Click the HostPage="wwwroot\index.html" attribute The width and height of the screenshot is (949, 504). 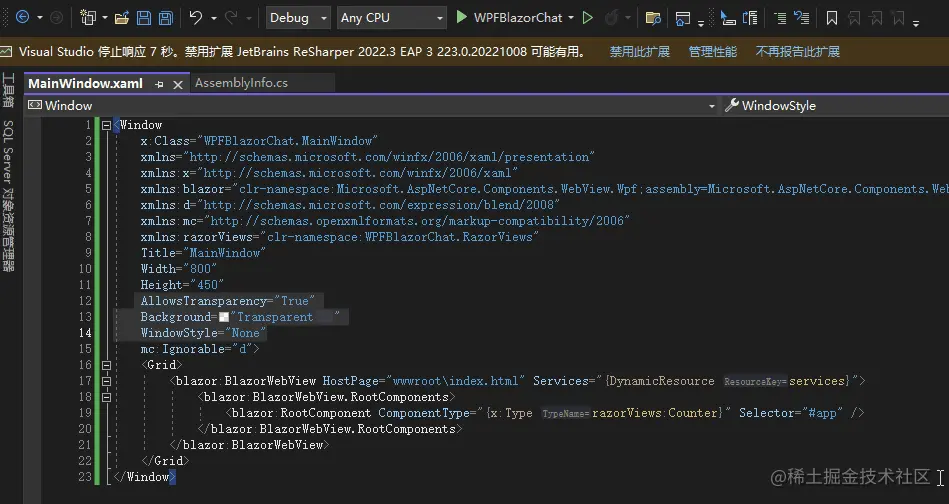(424, 381)
